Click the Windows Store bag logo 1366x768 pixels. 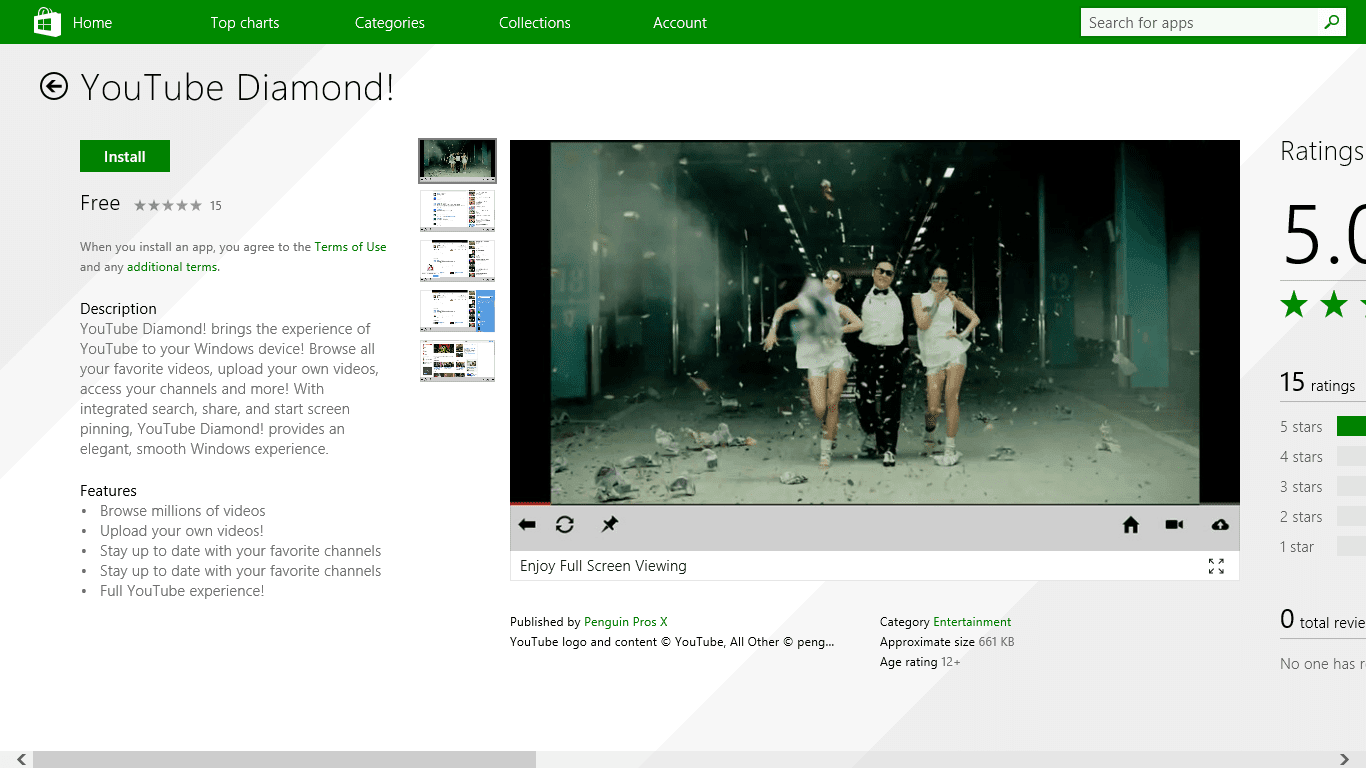47,22
